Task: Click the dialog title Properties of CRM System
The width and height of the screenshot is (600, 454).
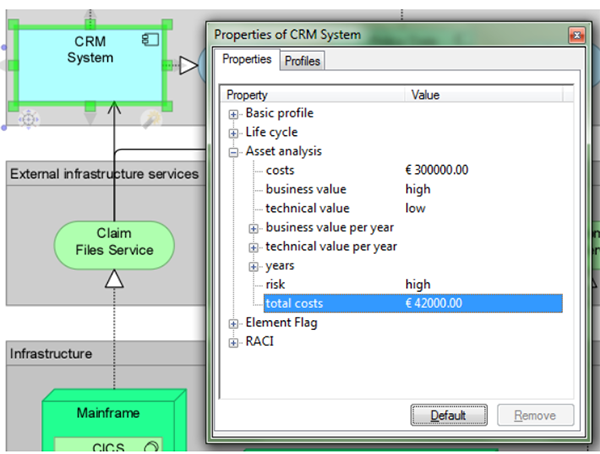Action: point(287,35)
